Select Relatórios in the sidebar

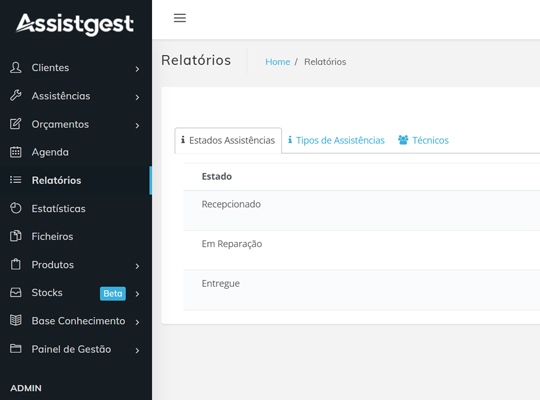(x=76, y=180)
